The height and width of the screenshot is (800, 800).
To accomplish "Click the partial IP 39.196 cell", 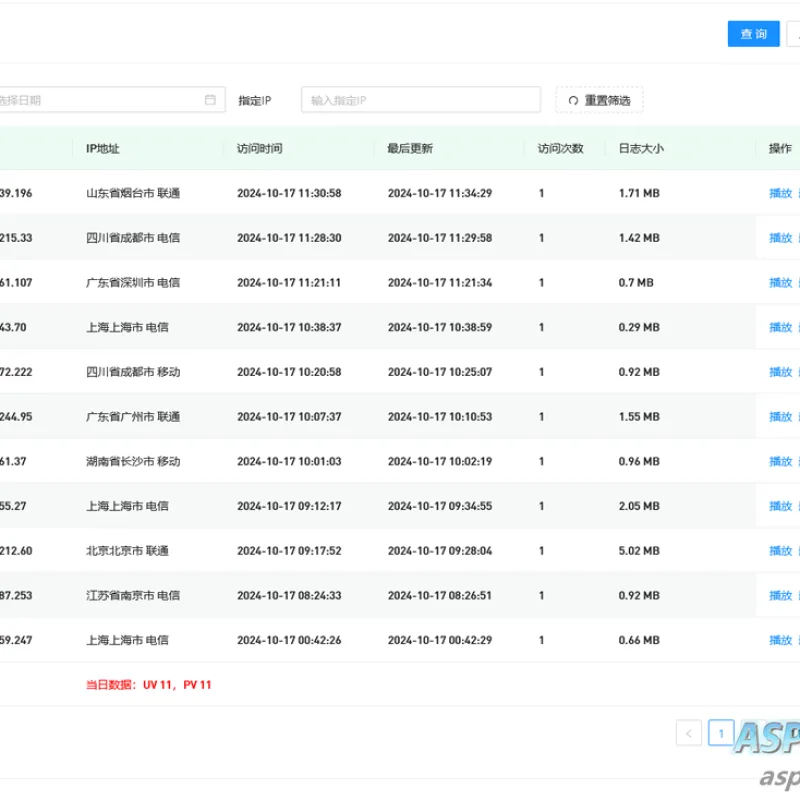I will pyautogui.click(x=16, y=193).
